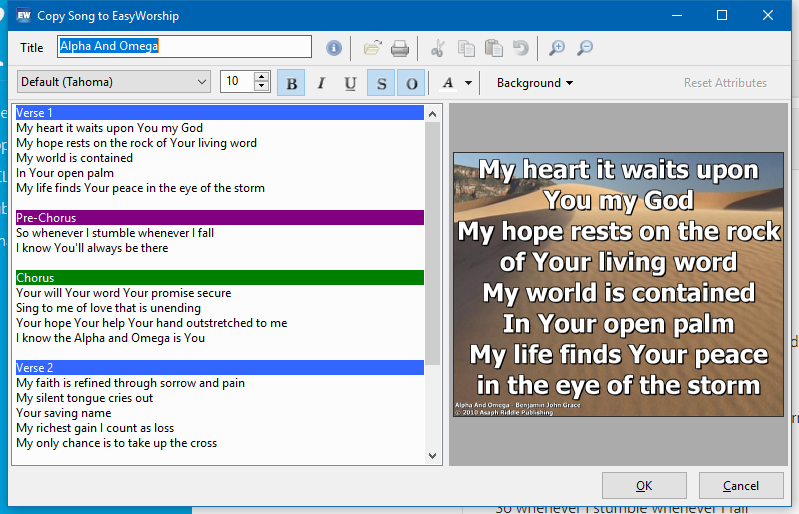The height and width of the screenshot is (514, 799).
Task: Click line 'Sing to me of love that is unending'
Action: click(109, 308)
